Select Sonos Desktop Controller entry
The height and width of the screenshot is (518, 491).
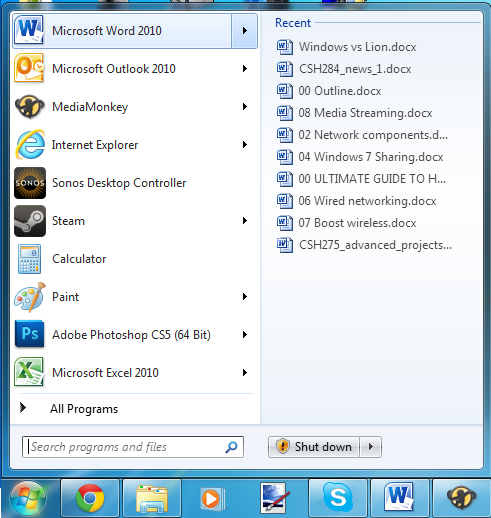[135, 183]
